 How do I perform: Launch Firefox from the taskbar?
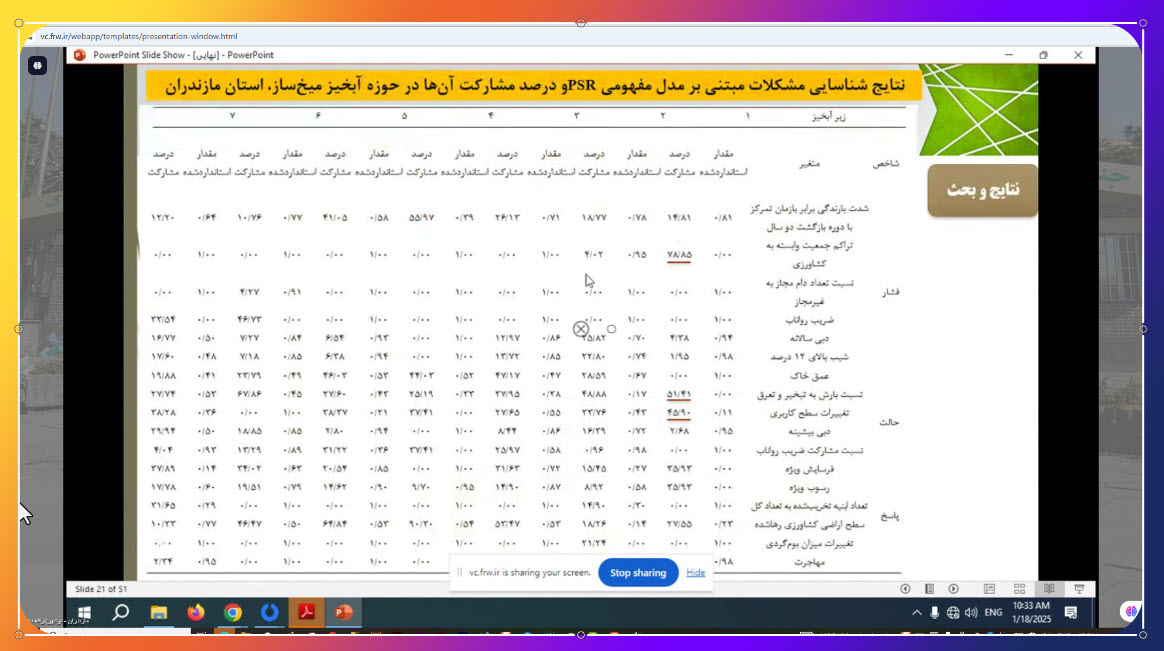(195, 612)
